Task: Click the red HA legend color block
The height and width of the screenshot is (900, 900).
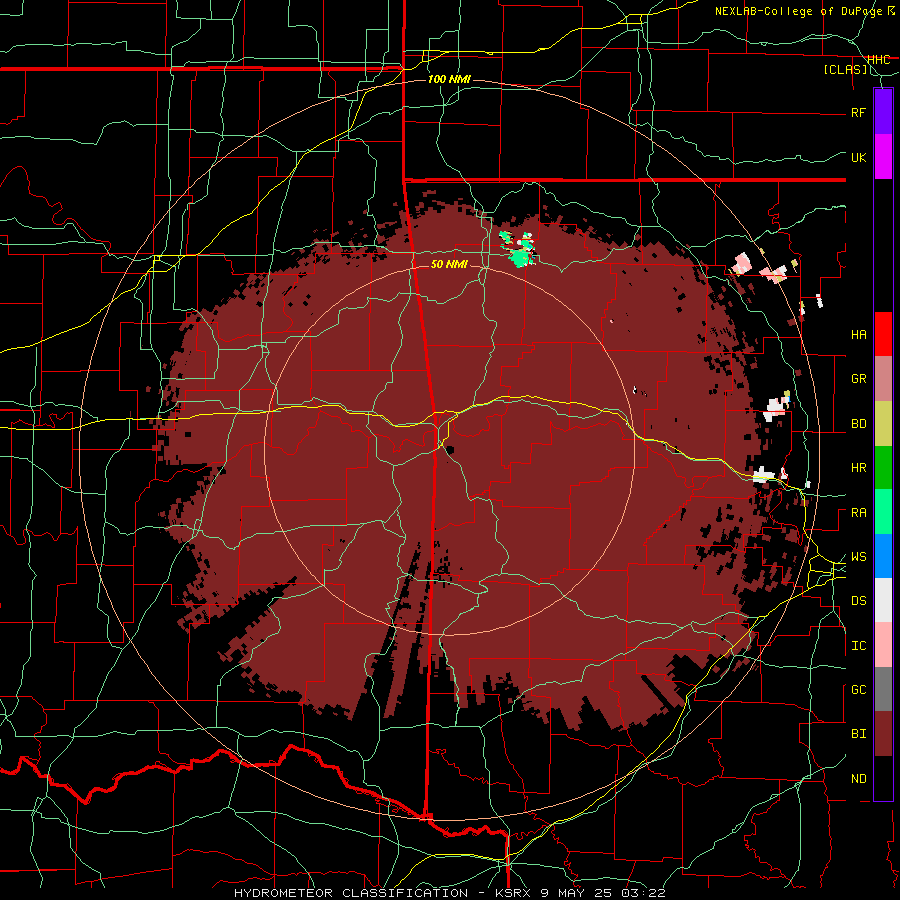Action: (x=883, y=334)
